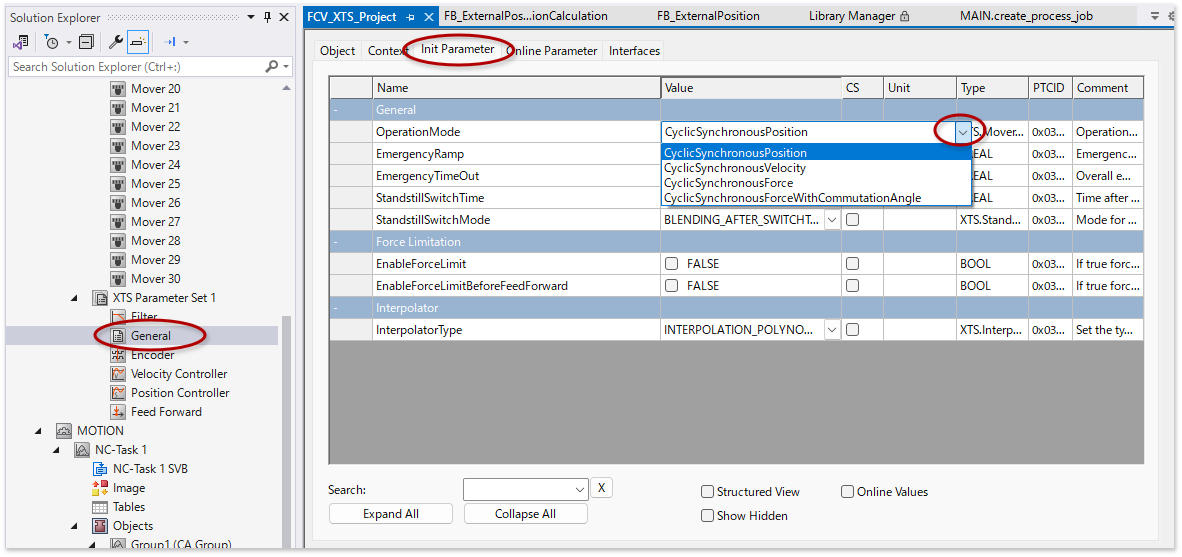The image size is (1182, 557).
Task: Click the Feed Forward node icon
Action: [x=118, y=412]
